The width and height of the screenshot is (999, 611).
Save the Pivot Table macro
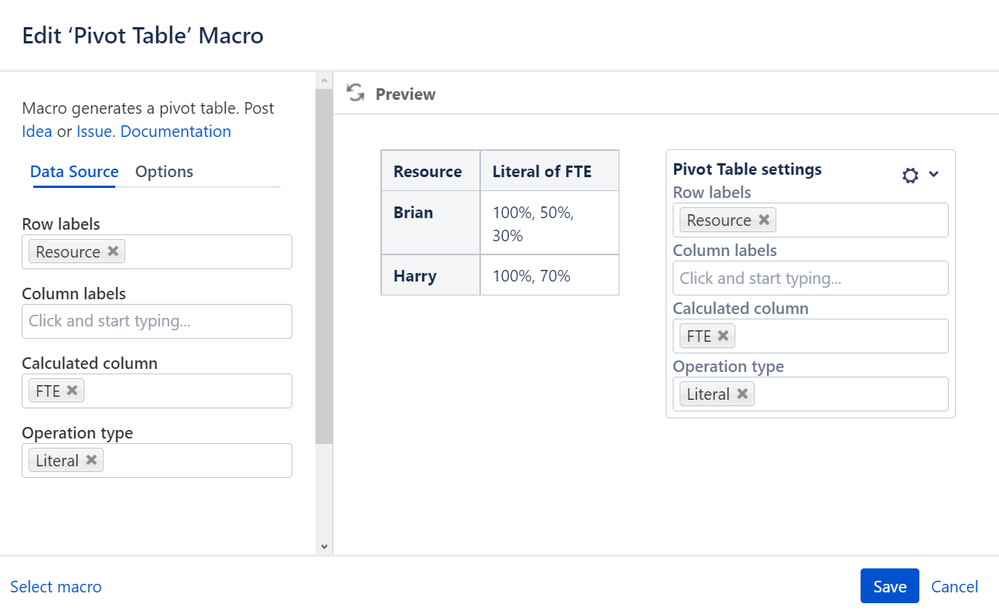[x=889, y=586]
